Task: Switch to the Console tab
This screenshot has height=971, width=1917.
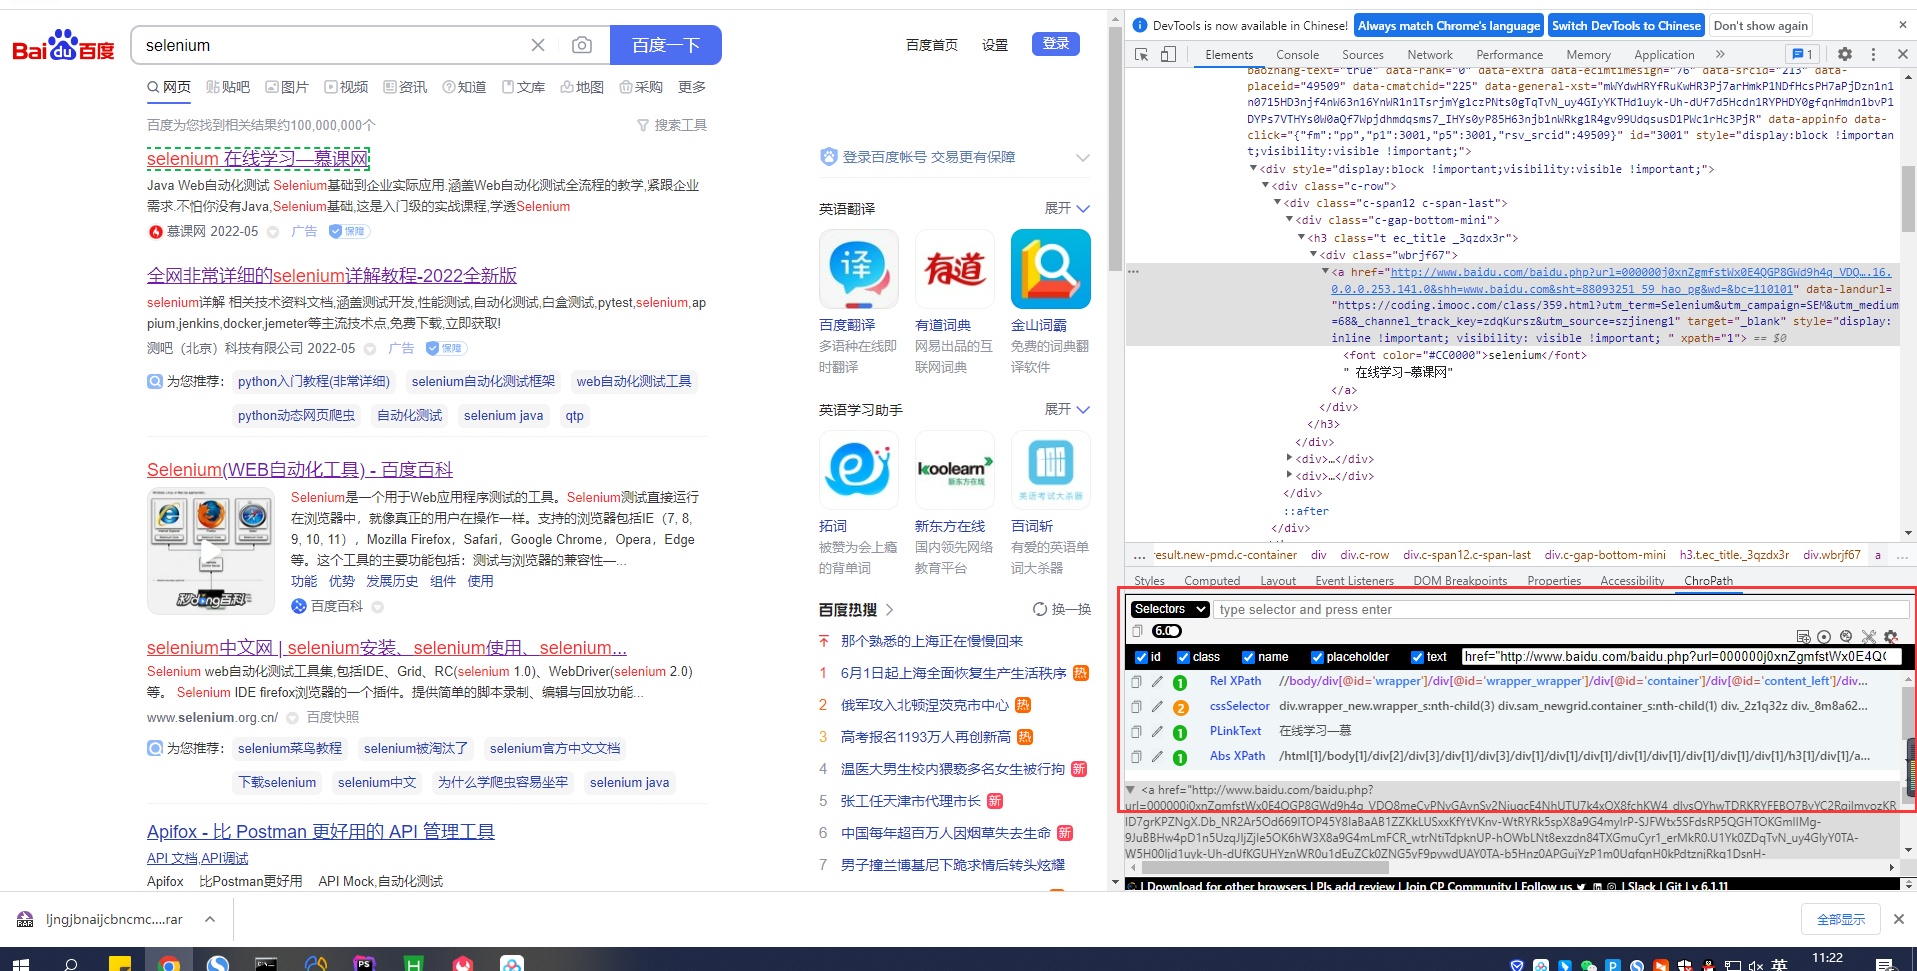Action: point(1297,55)
